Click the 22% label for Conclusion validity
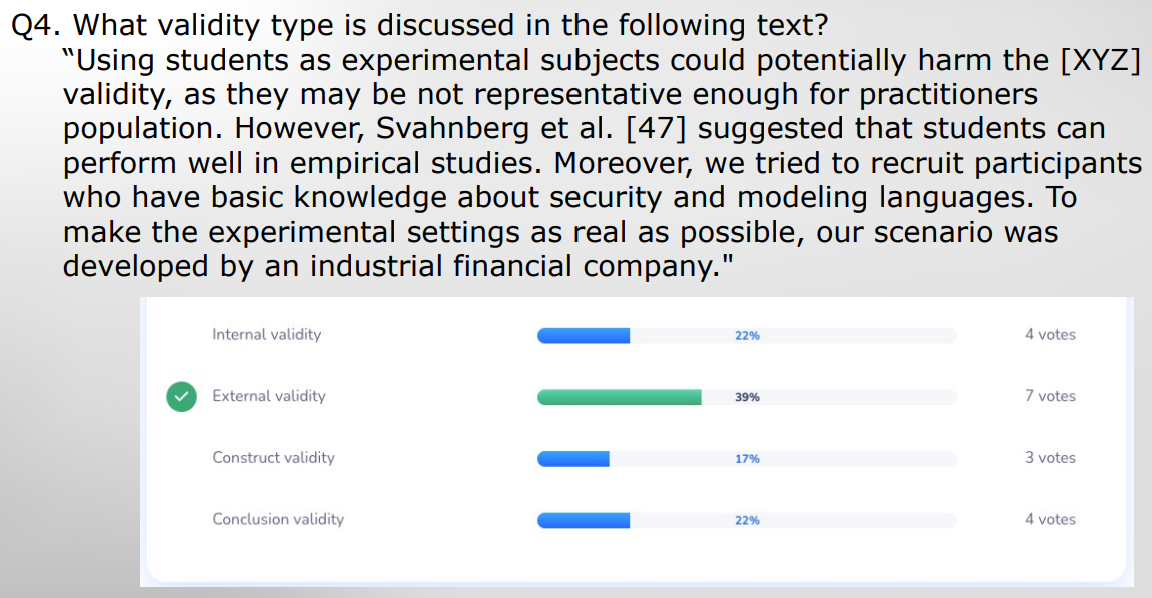The width and height of the screenshot is (1152, 598). click(x=747, y=521)
